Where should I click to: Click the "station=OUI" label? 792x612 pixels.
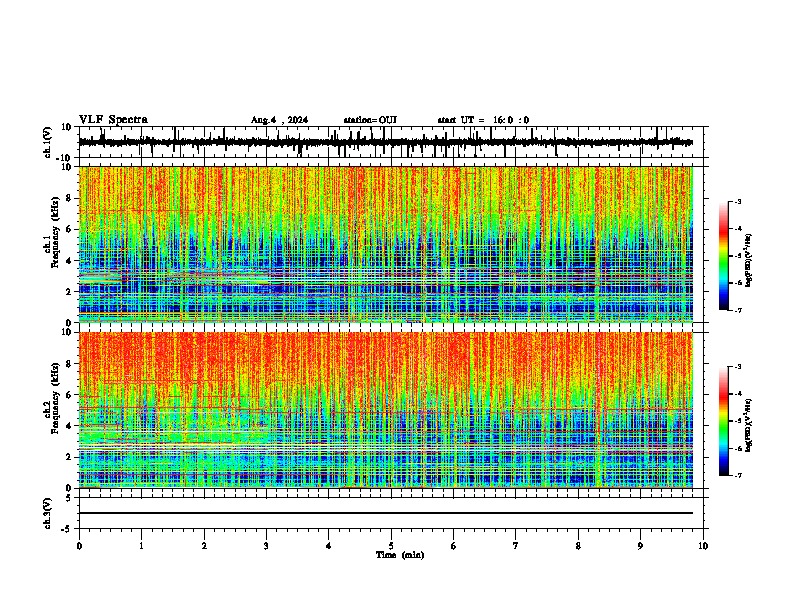point(370,120)
